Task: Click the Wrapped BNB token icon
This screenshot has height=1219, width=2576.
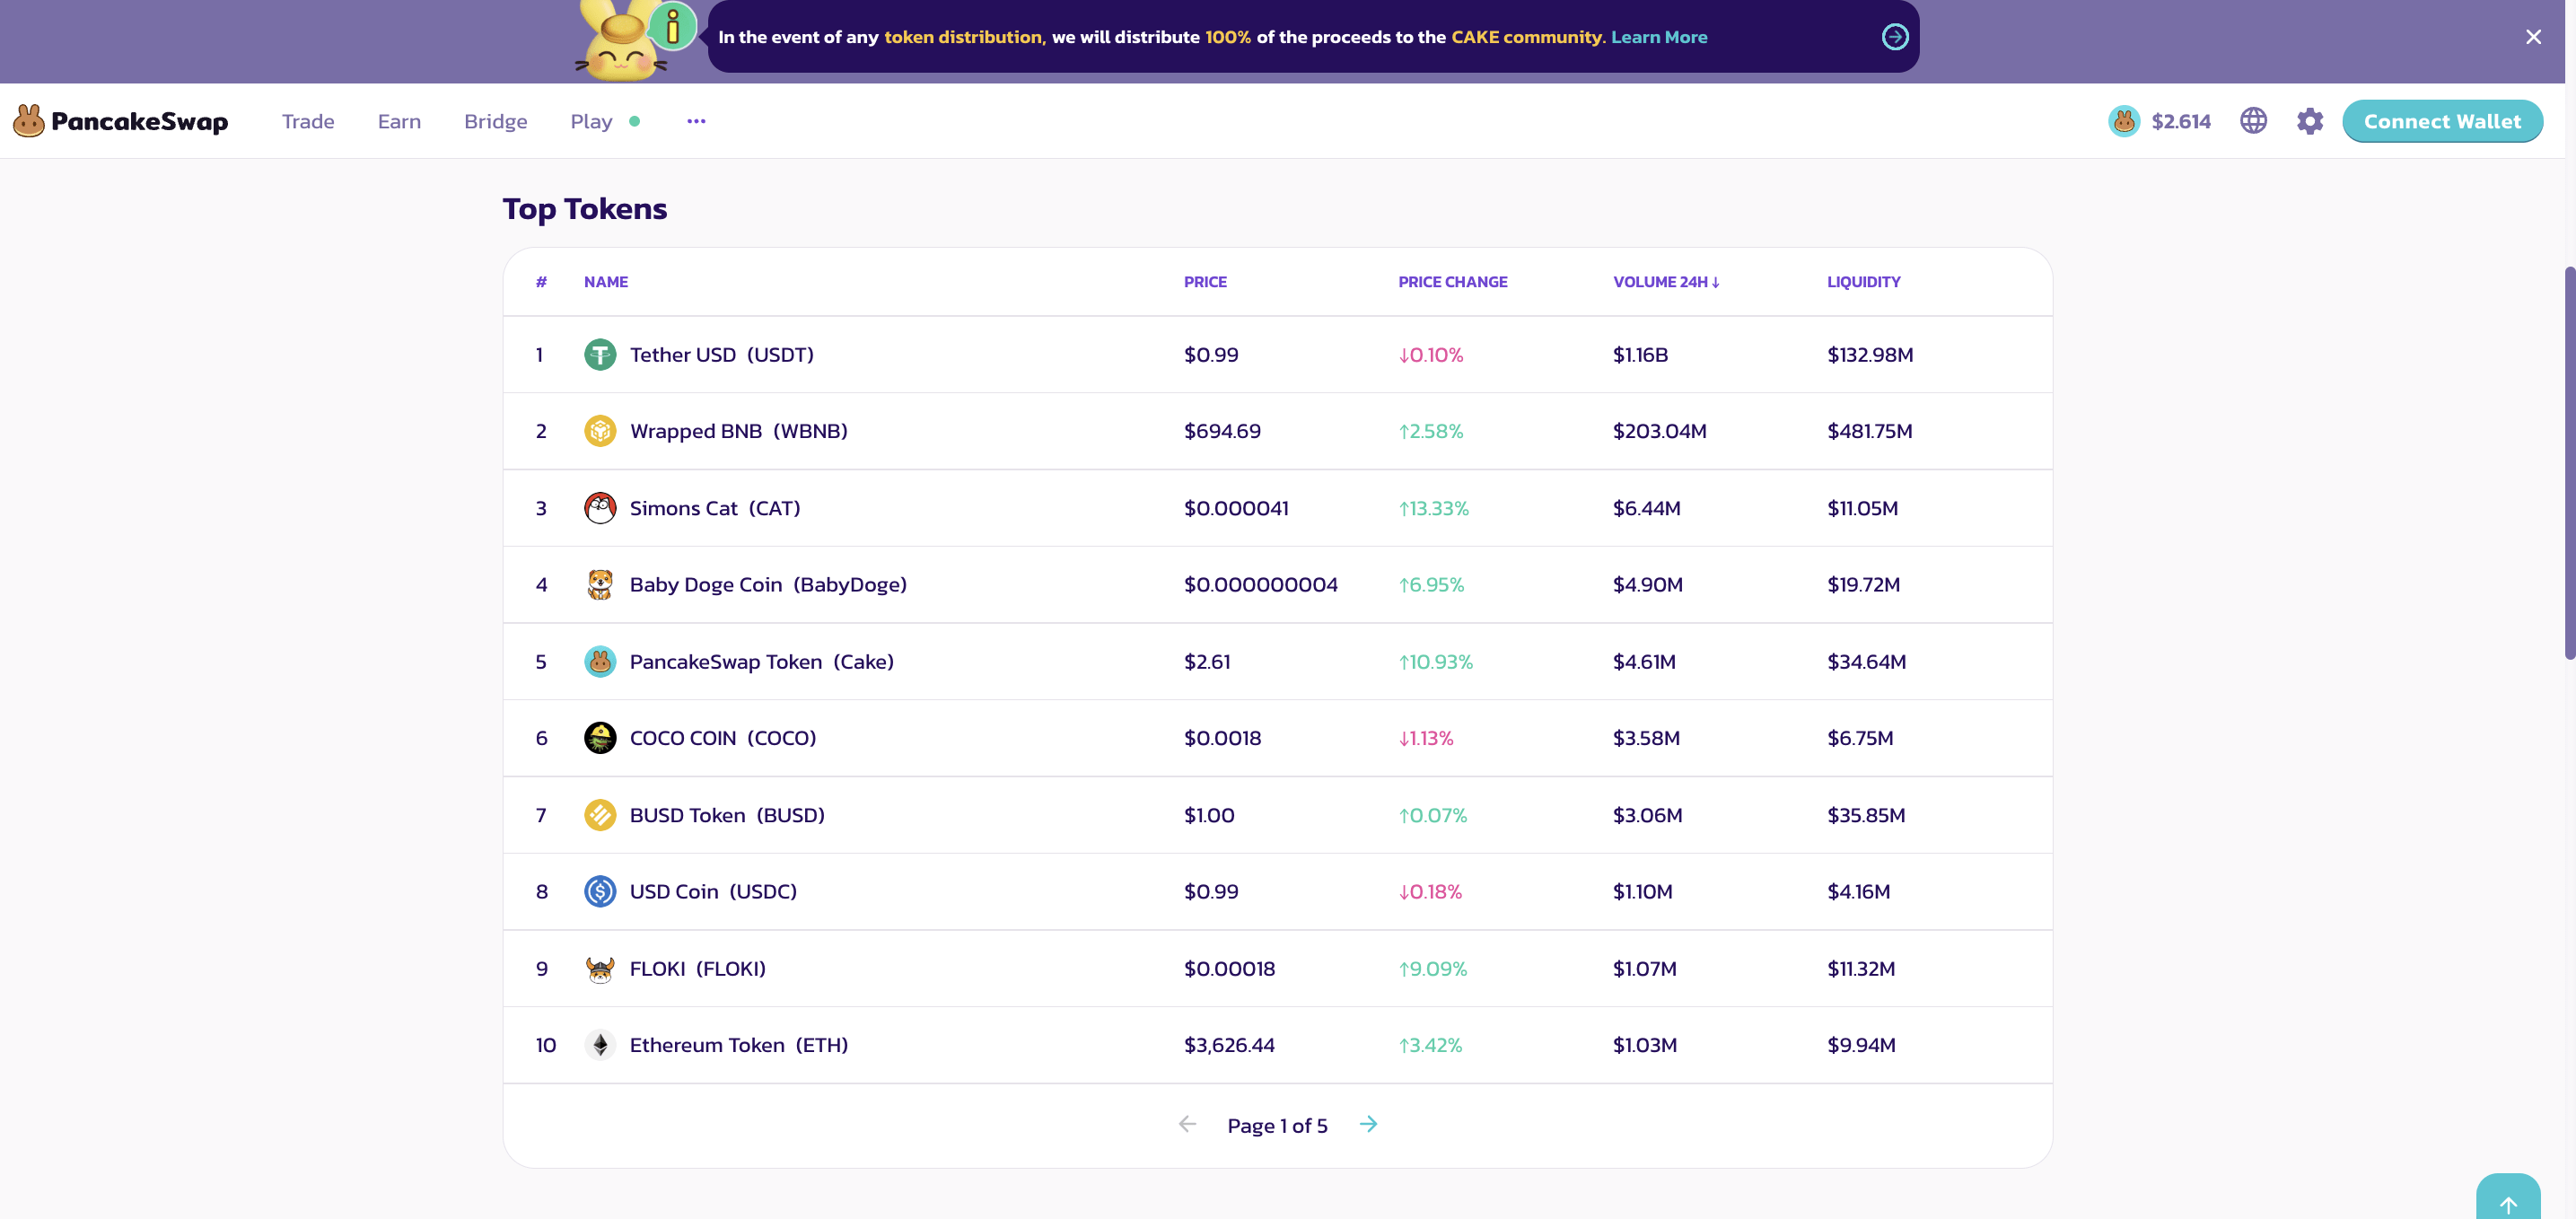Action: 600,431
